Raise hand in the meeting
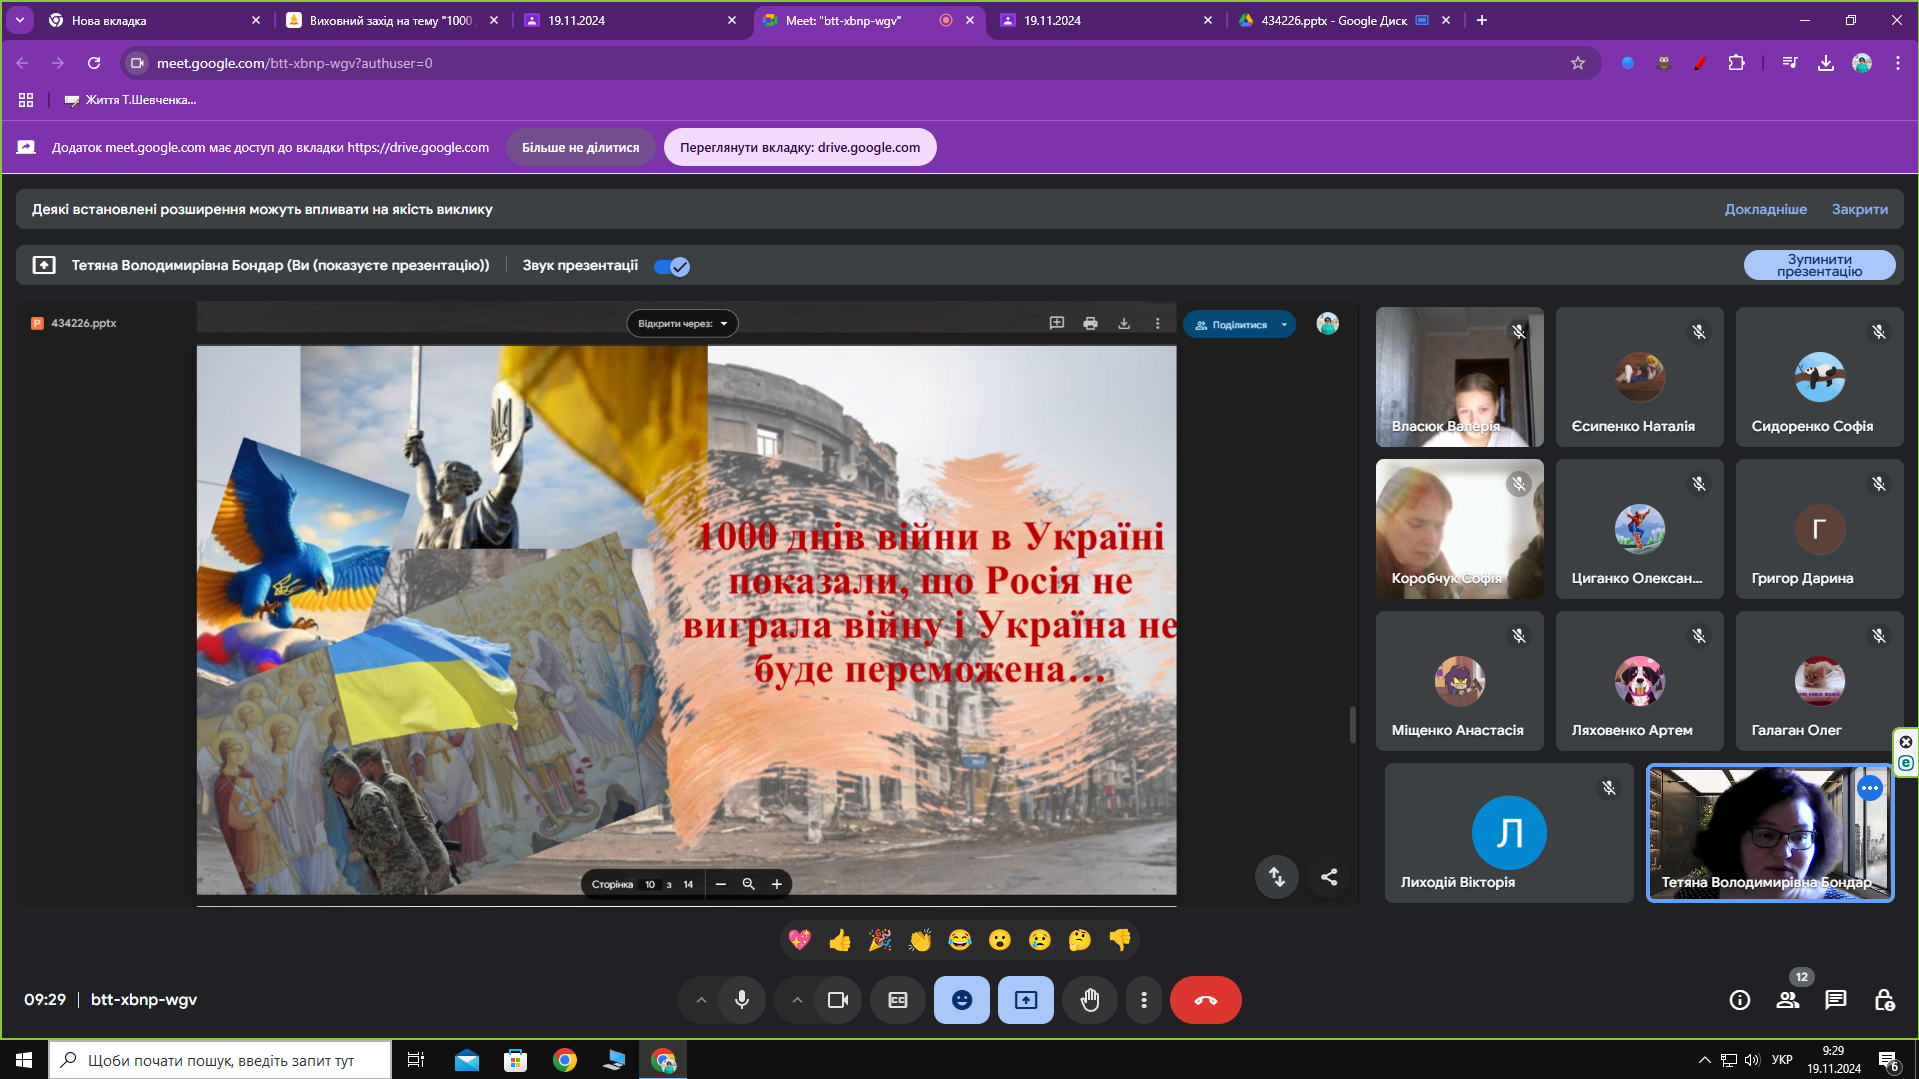1919x1079 pixels. 1090,999
